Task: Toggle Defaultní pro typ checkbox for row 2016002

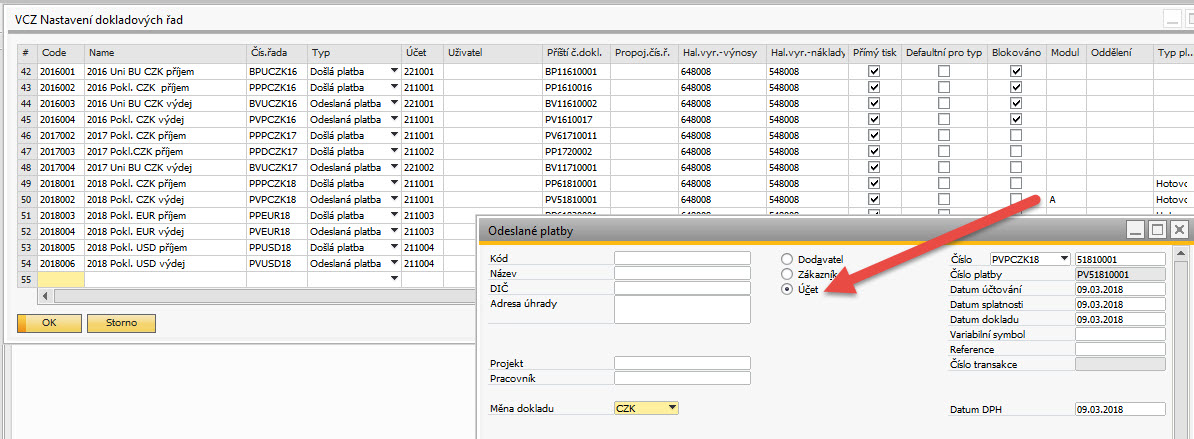Action: [943, 87]
